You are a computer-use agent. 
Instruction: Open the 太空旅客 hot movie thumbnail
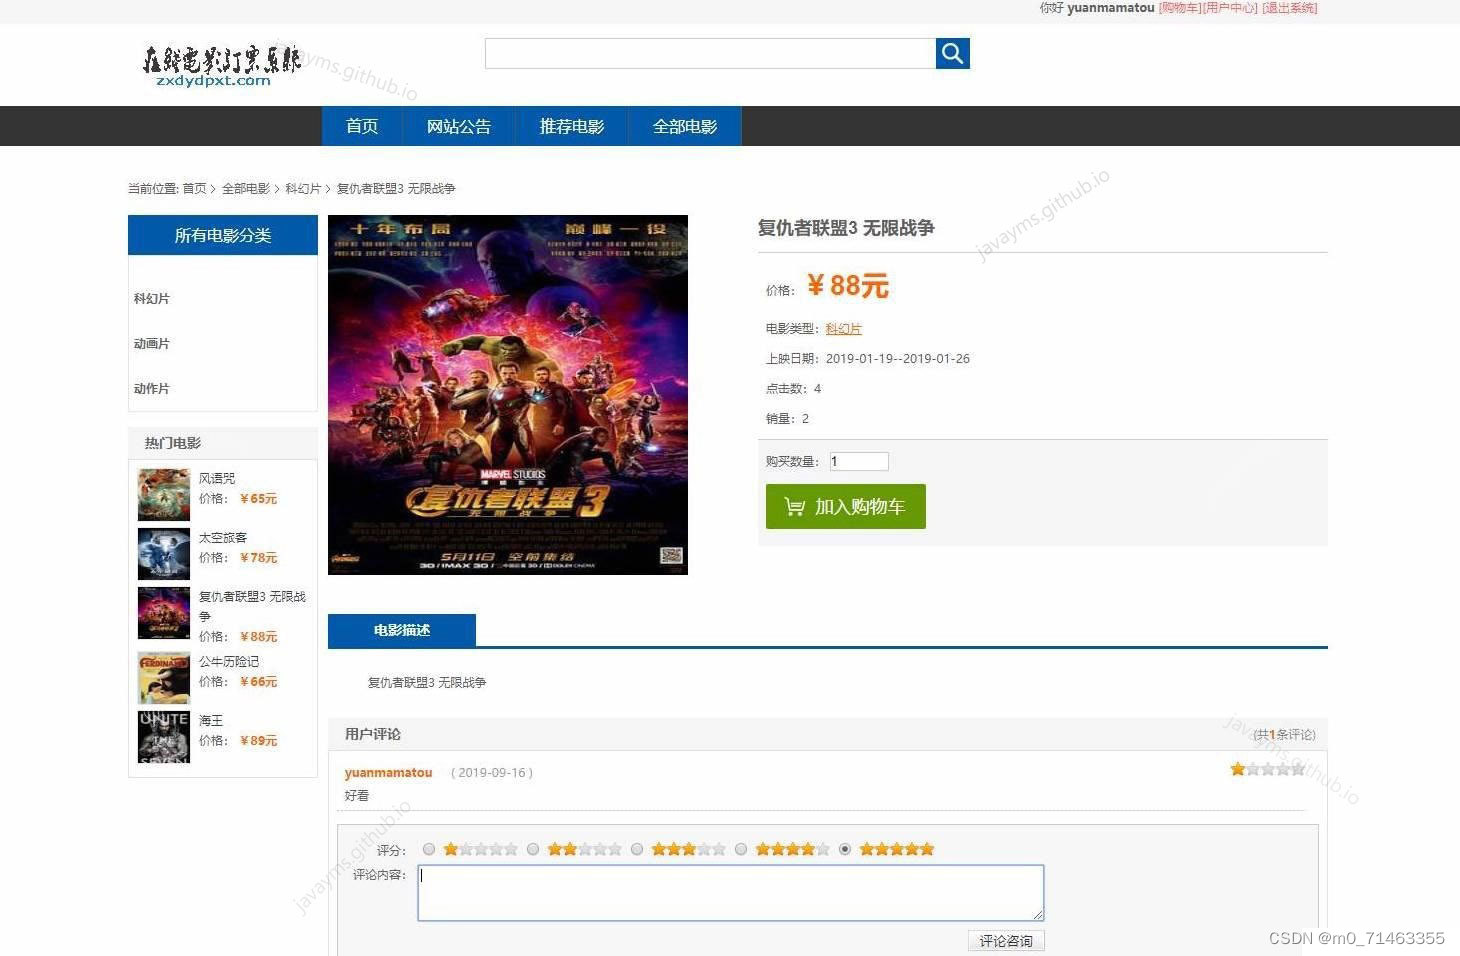click(x=164, y=553)
